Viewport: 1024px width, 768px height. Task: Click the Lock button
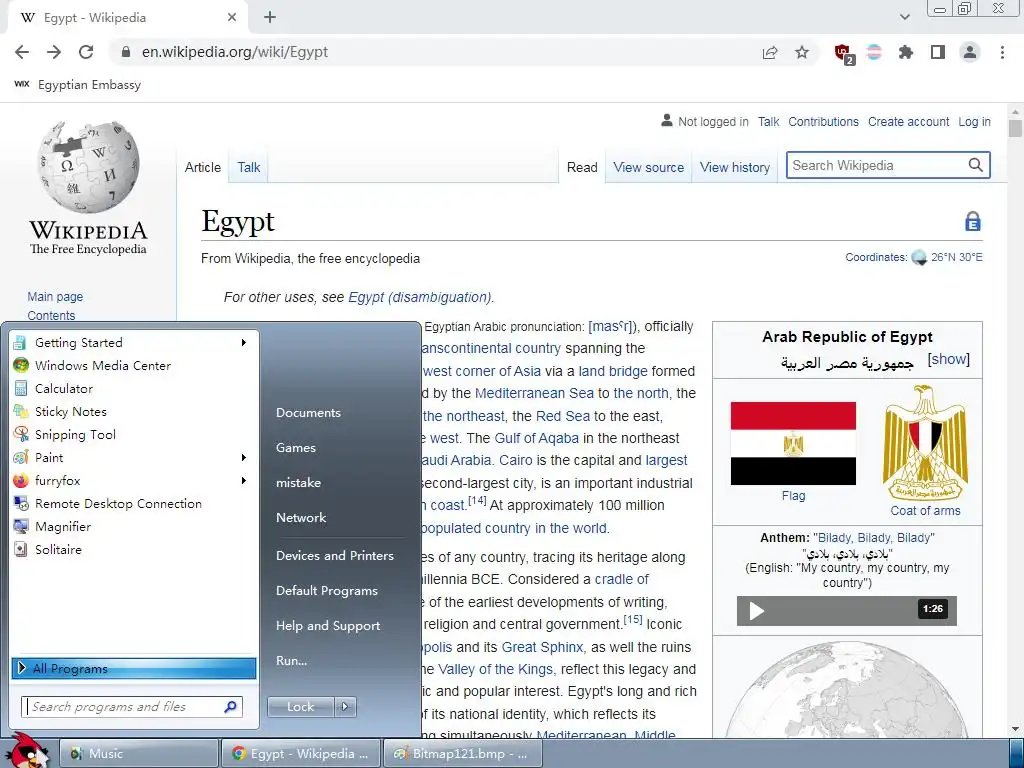(300, 707)
